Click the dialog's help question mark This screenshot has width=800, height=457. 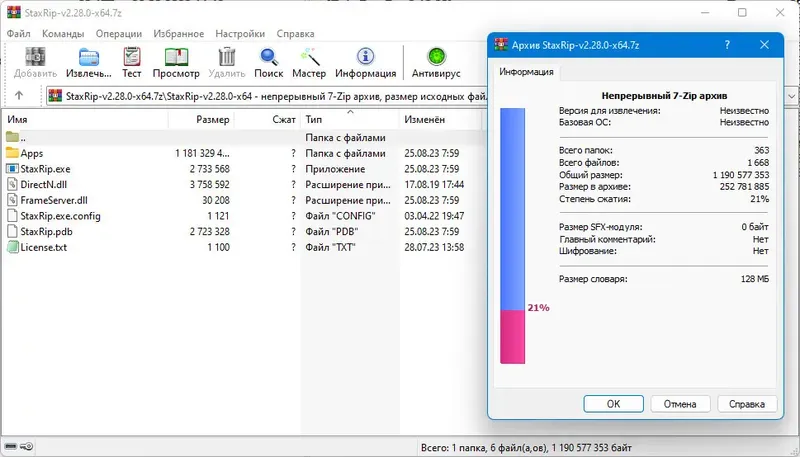[727, 45]
